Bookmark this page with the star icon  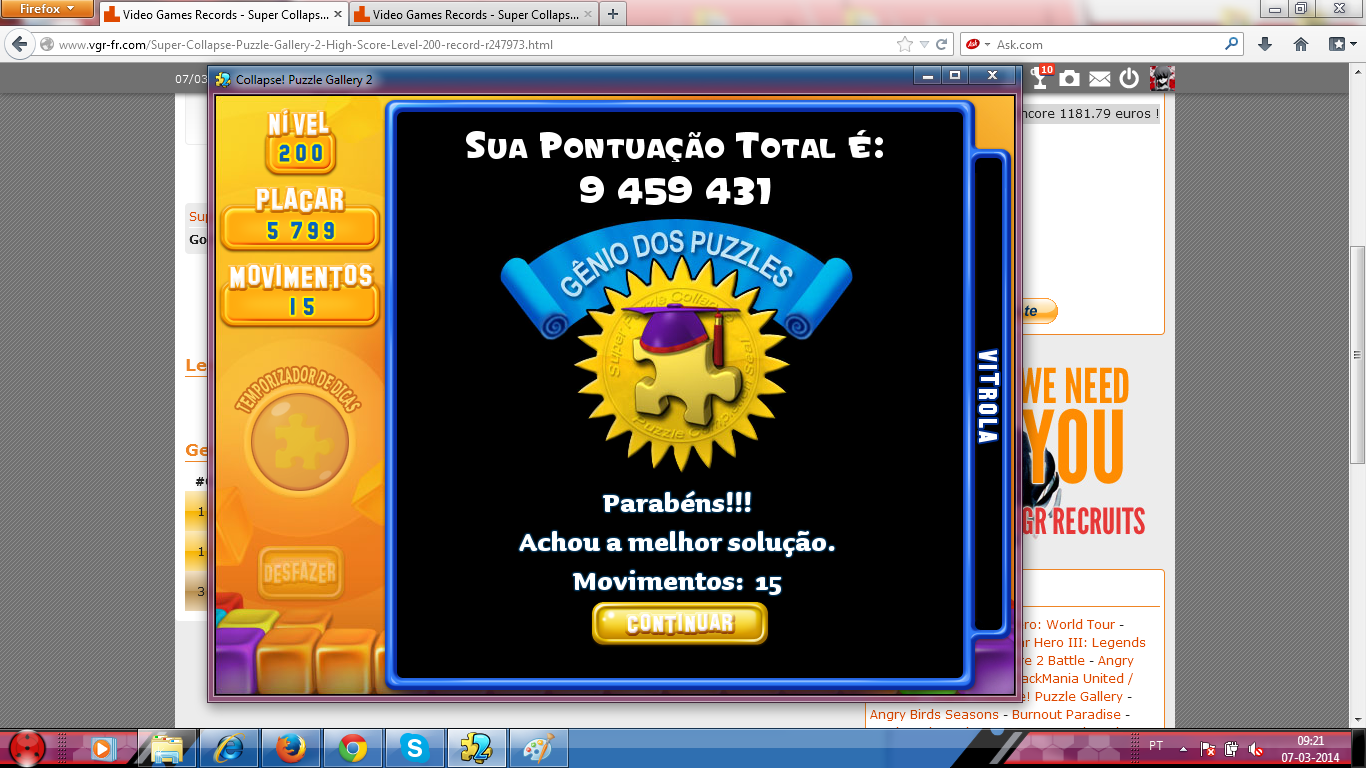pyautogui.click(x=905, y=44)
